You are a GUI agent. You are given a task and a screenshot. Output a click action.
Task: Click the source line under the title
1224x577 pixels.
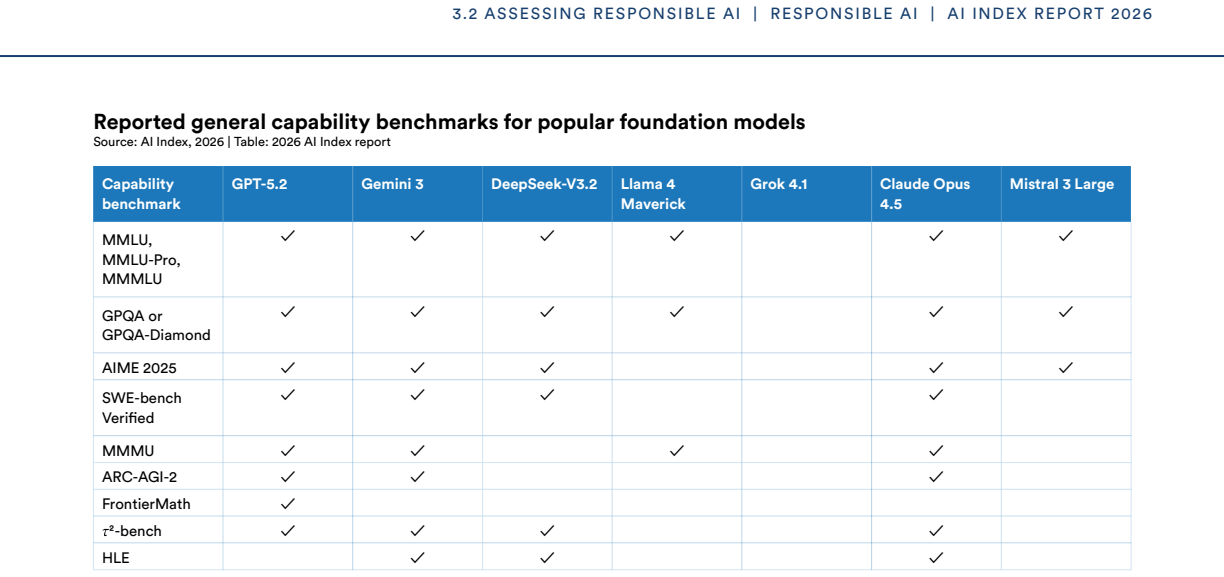(x=242, y=142)
